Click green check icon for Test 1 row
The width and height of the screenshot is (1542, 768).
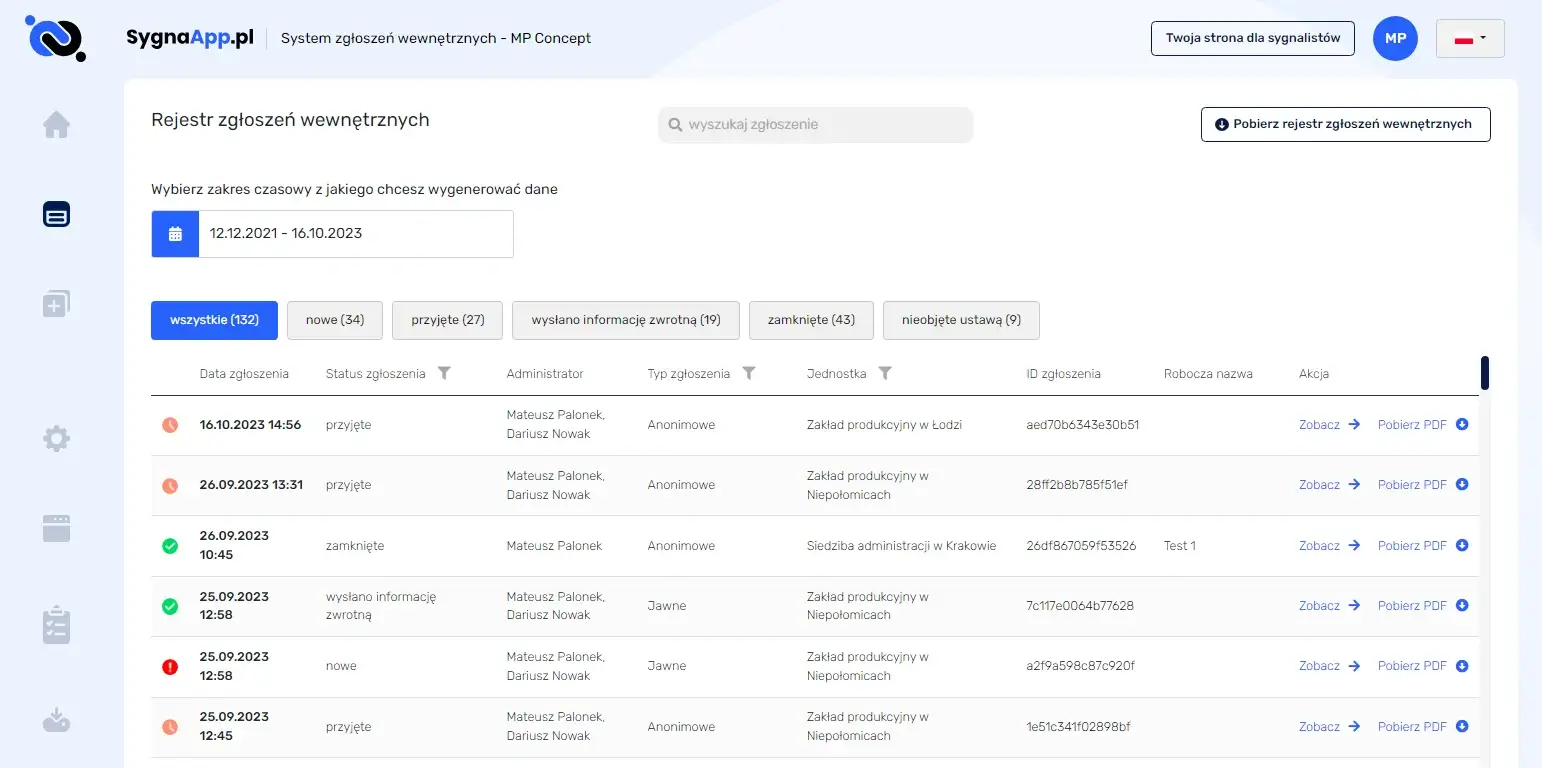[x=170, y=546]
